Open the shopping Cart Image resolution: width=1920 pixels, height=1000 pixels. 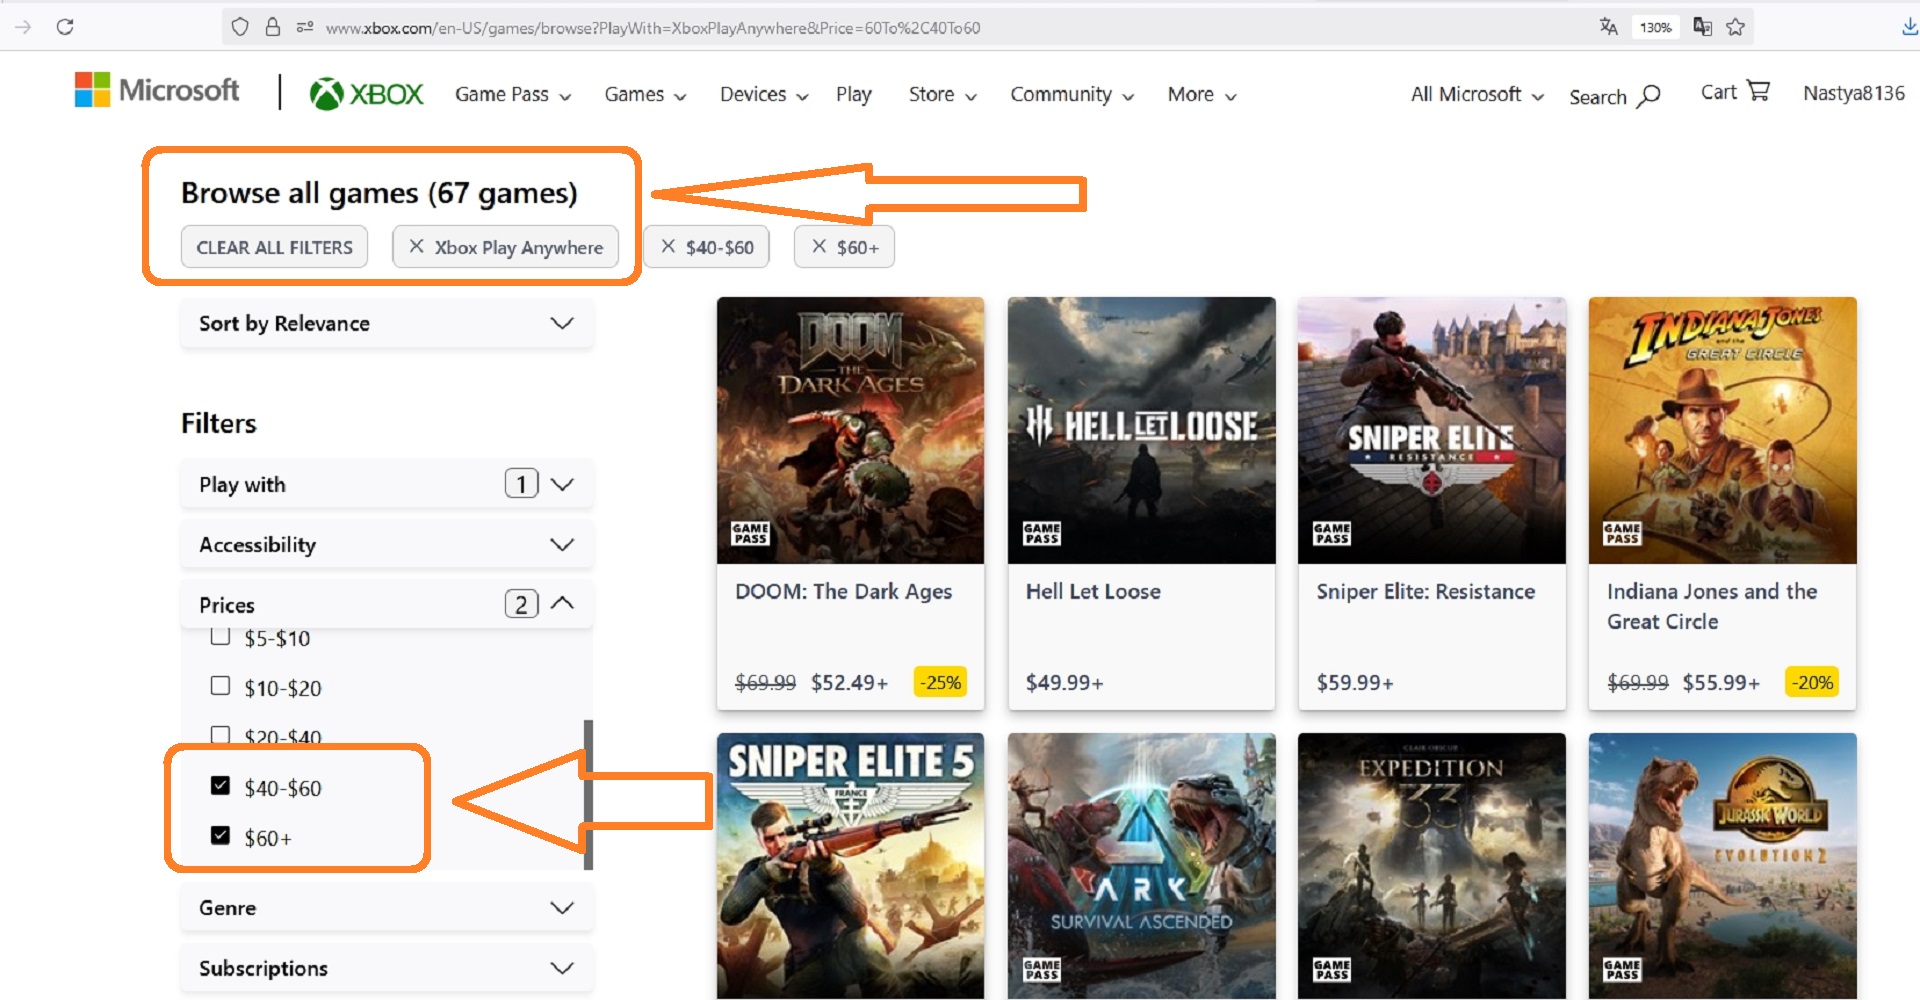click(x=1735, y=92)
